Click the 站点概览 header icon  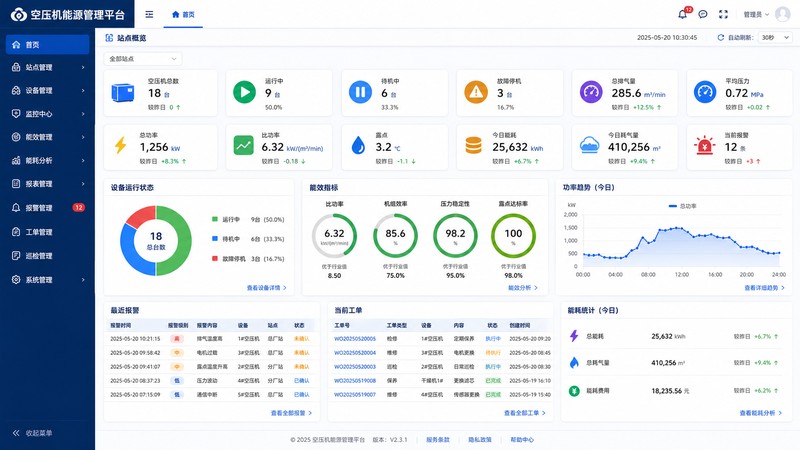tap(109, 38)
